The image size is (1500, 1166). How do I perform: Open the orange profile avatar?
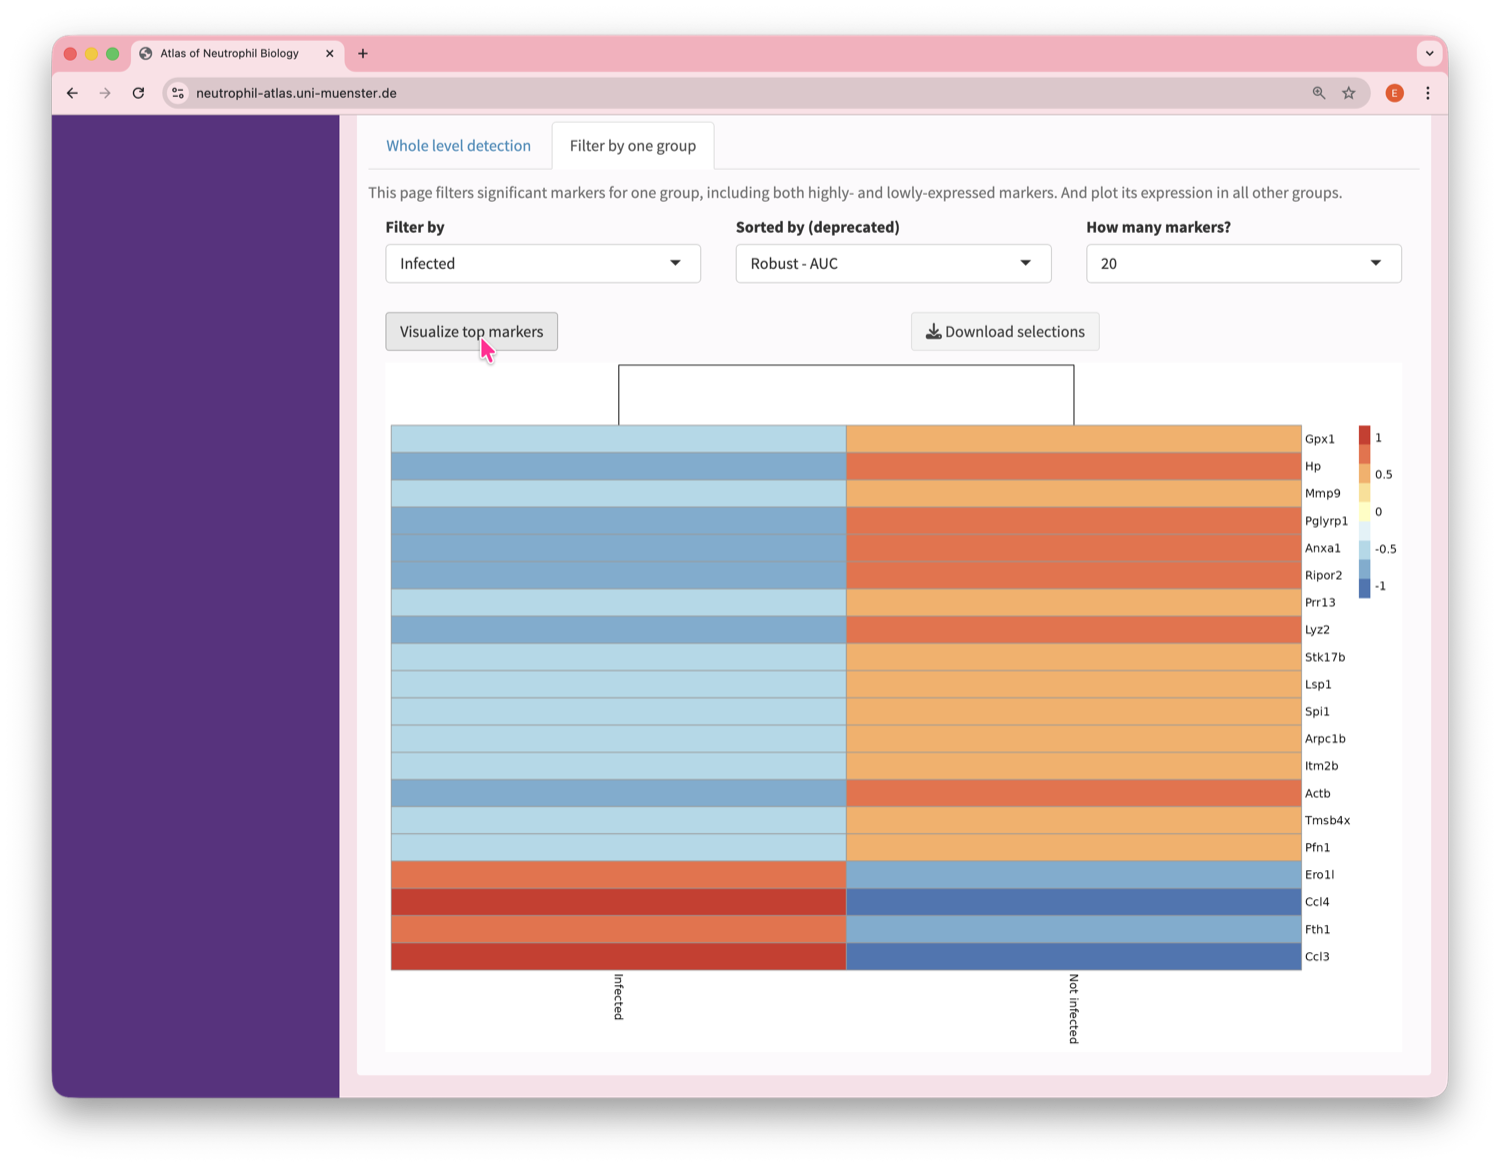click(x=1394, y=93)
